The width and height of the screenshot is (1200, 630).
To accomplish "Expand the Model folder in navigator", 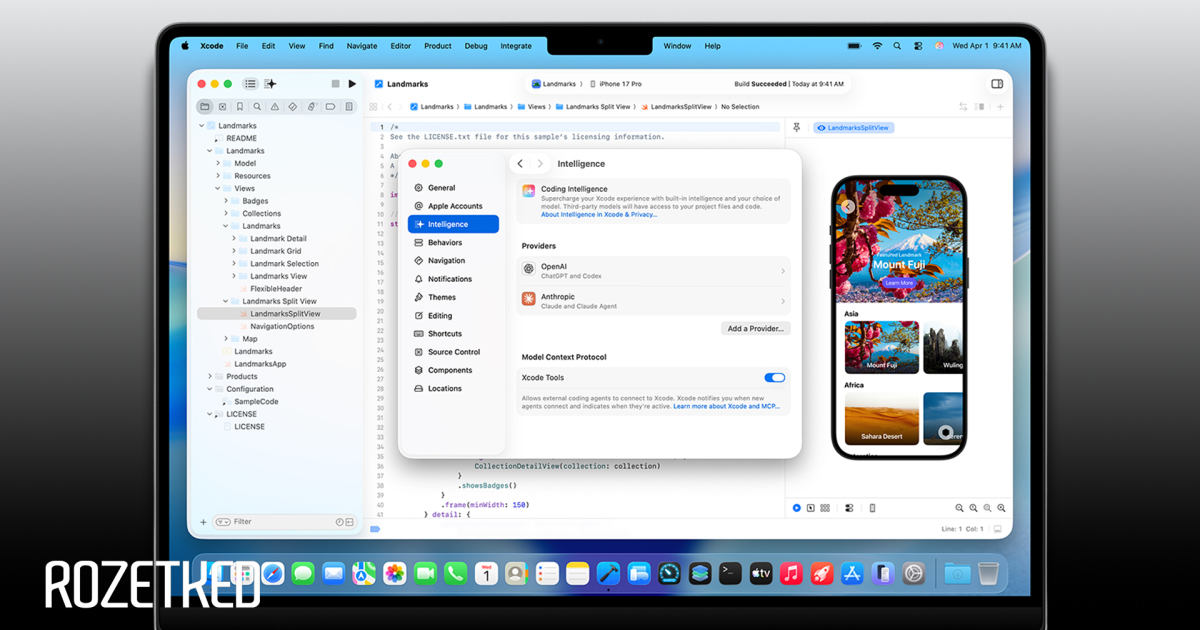I will coord(218,163).
